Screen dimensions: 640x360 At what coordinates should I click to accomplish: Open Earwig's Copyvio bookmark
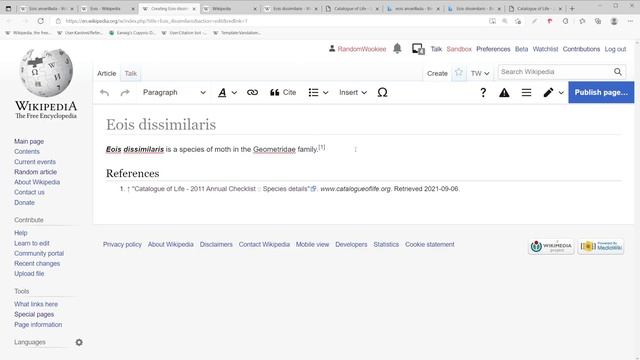click(x=132, y=33)
